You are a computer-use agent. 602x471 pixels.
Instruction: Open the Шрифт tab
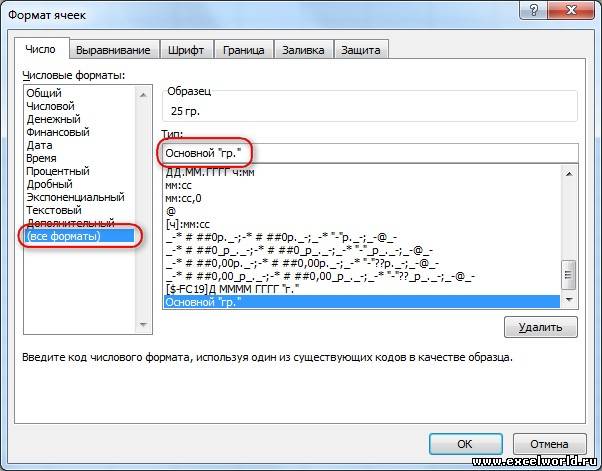point(188,50)
